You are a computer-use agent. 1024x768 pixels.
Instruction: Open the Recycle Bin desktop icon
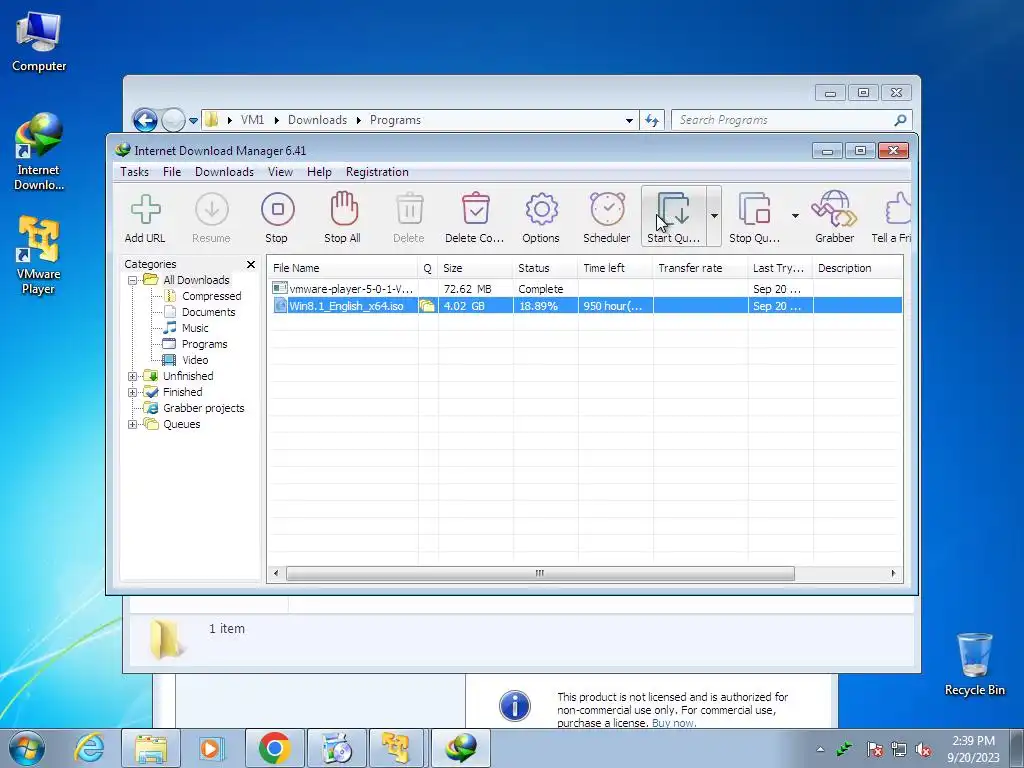[975, 664]
